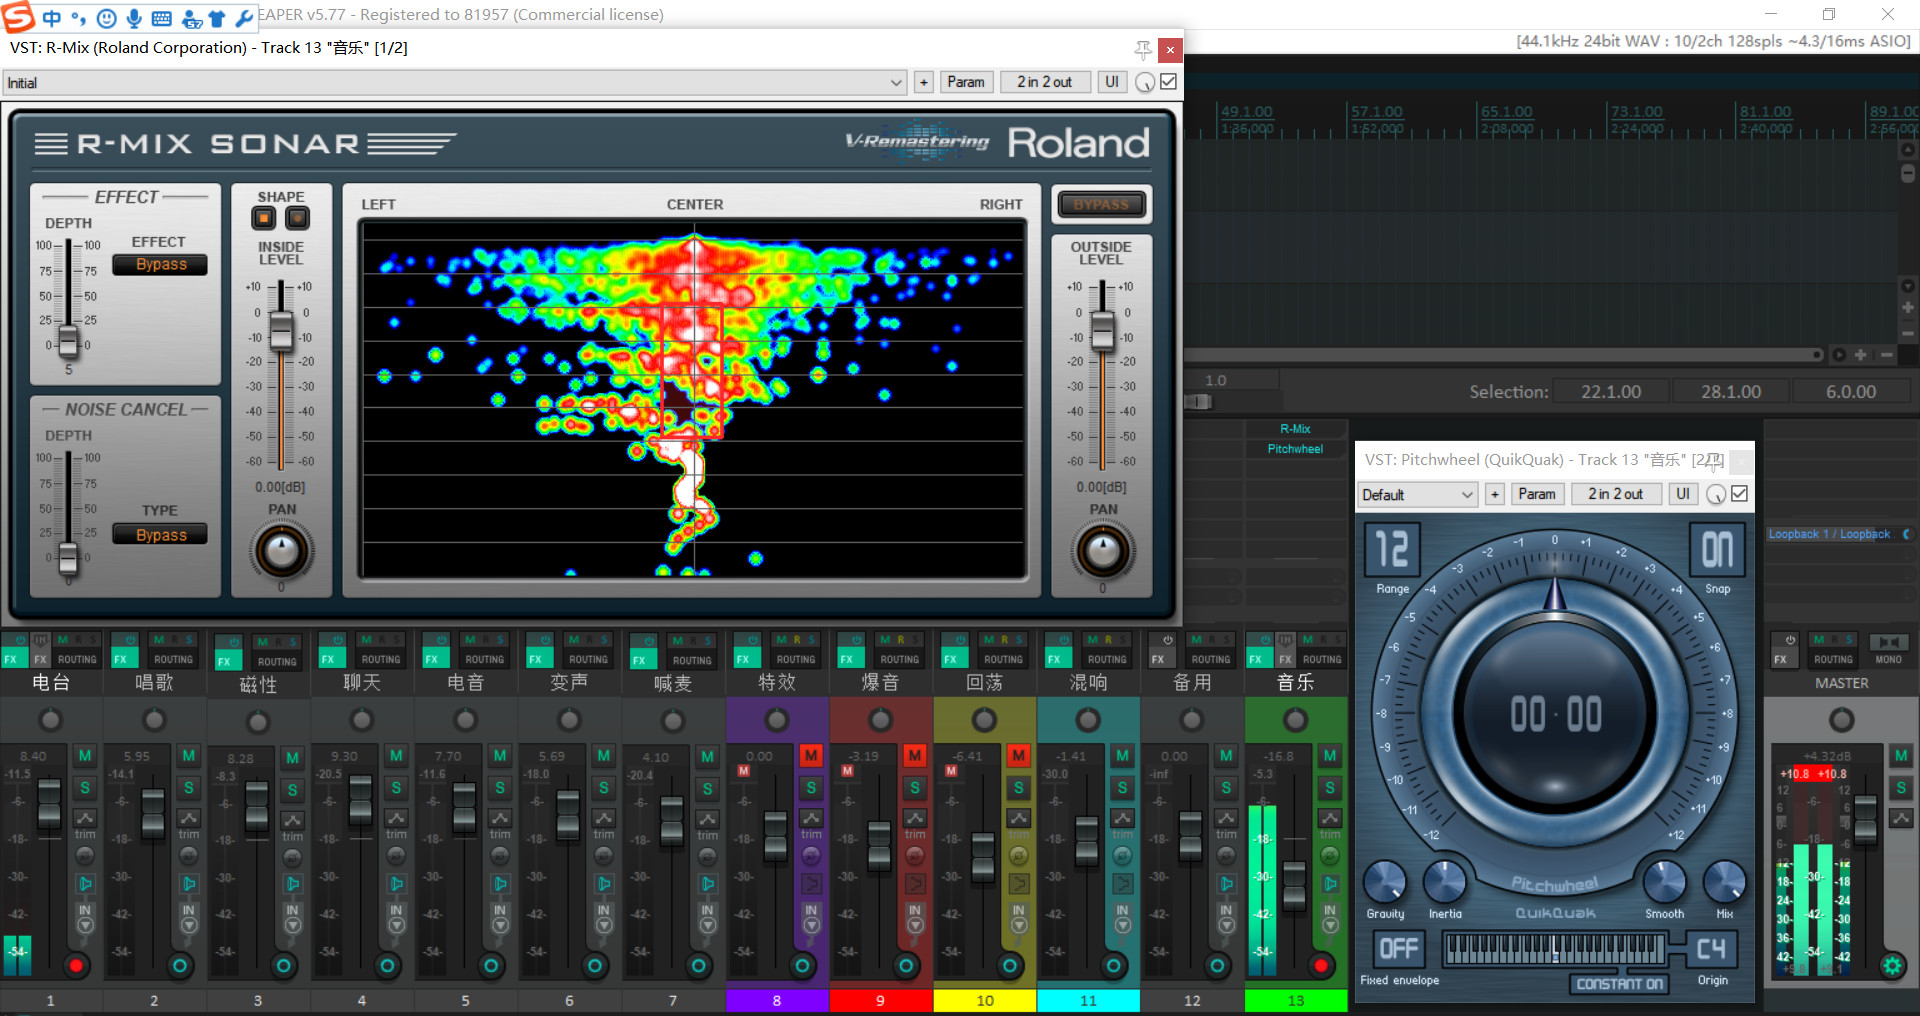Open MASTER track settings gear
The image size is (1920, 1016).
pyautogui.click(x=1892, y=965)
